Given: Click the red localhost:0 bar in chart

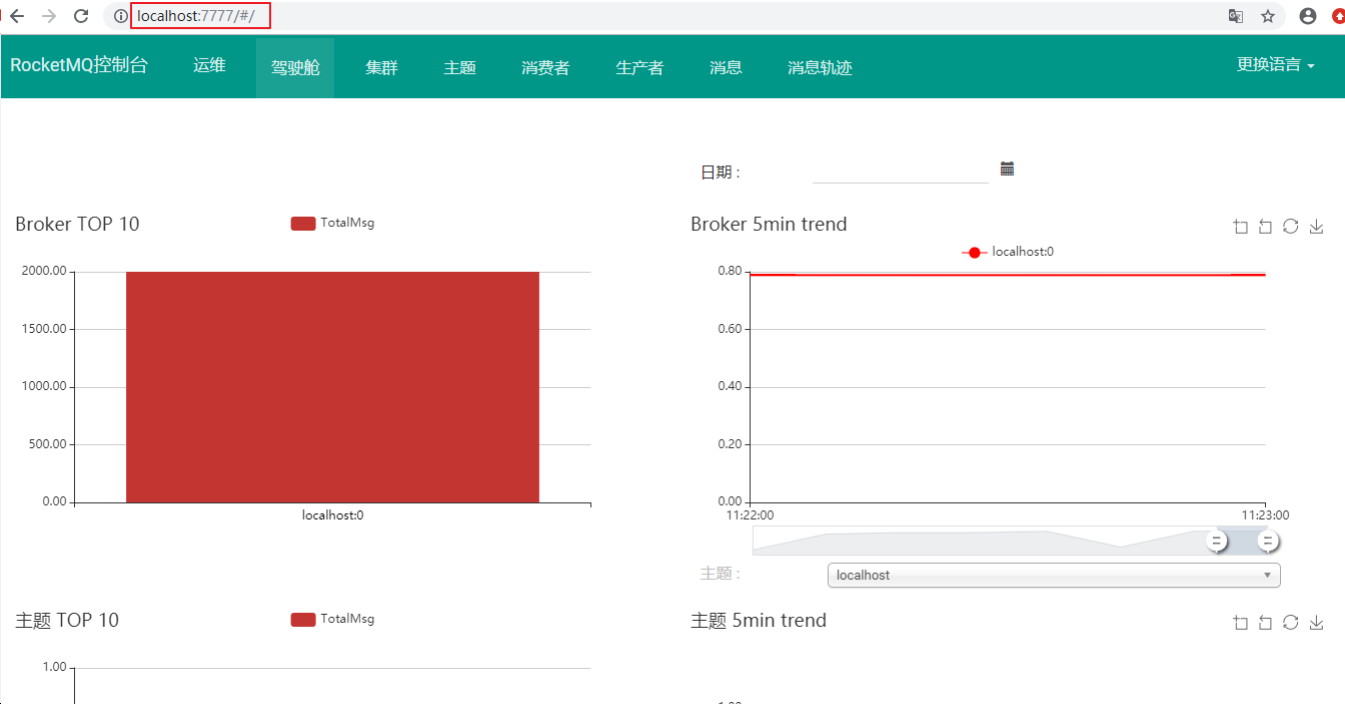Looking at the screenshot, I should pos(332,387).
